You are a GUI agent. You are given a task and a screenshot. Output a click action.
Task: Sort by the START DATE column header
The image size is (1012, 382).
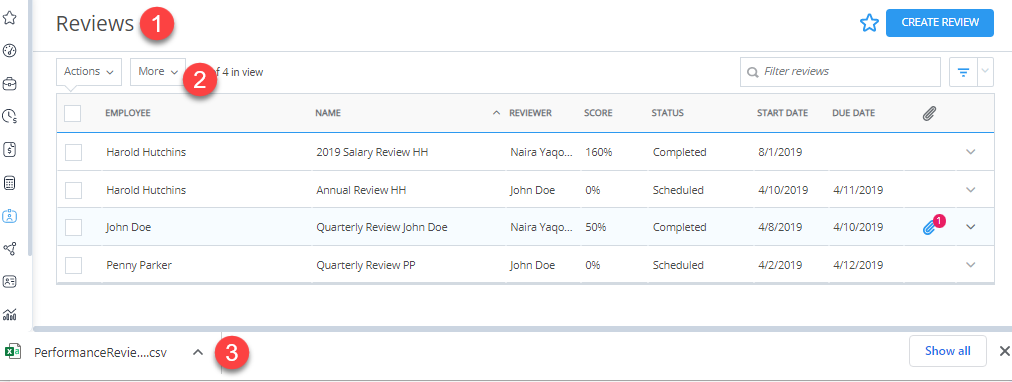click(x=782, y=113)
